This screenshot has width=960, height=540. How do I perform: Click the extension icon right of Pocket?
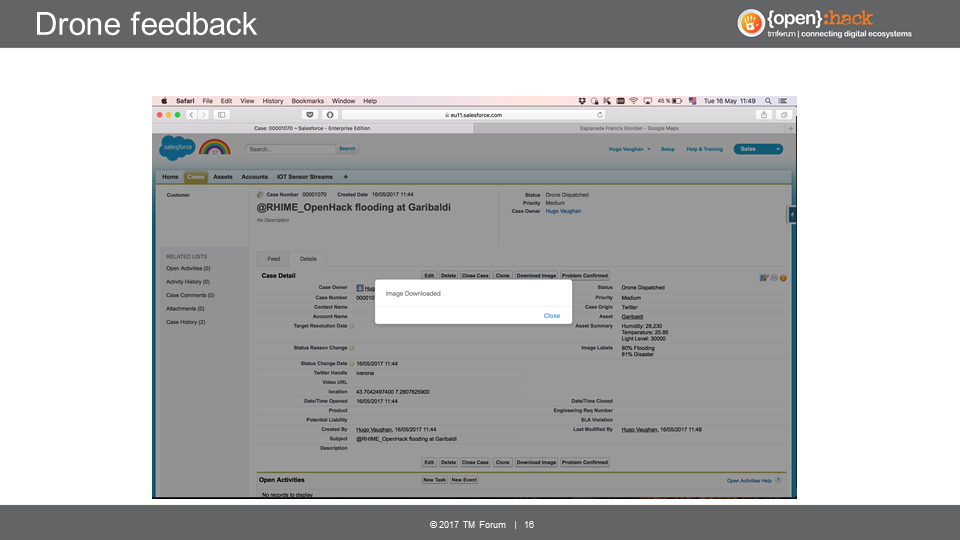point(329,114)
